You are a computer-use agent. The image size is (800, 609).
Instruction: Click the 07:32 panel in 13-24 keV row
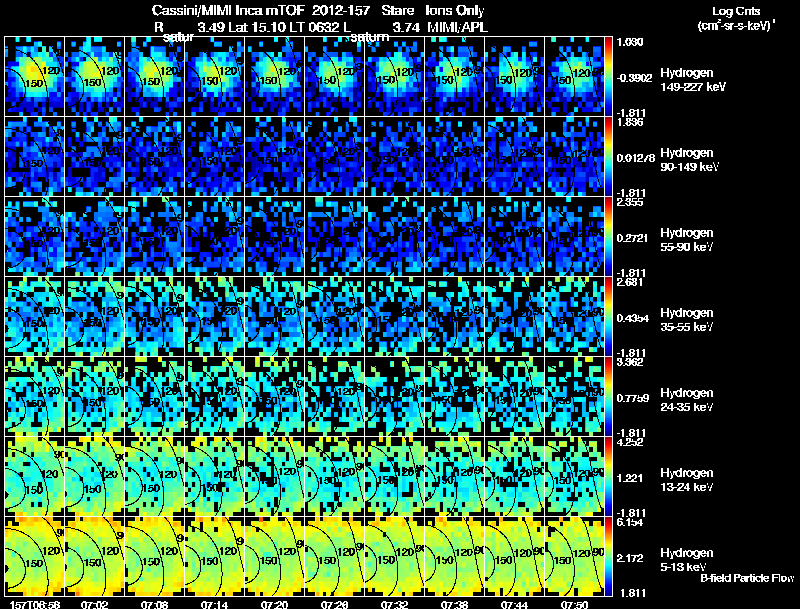pos(394,476)
